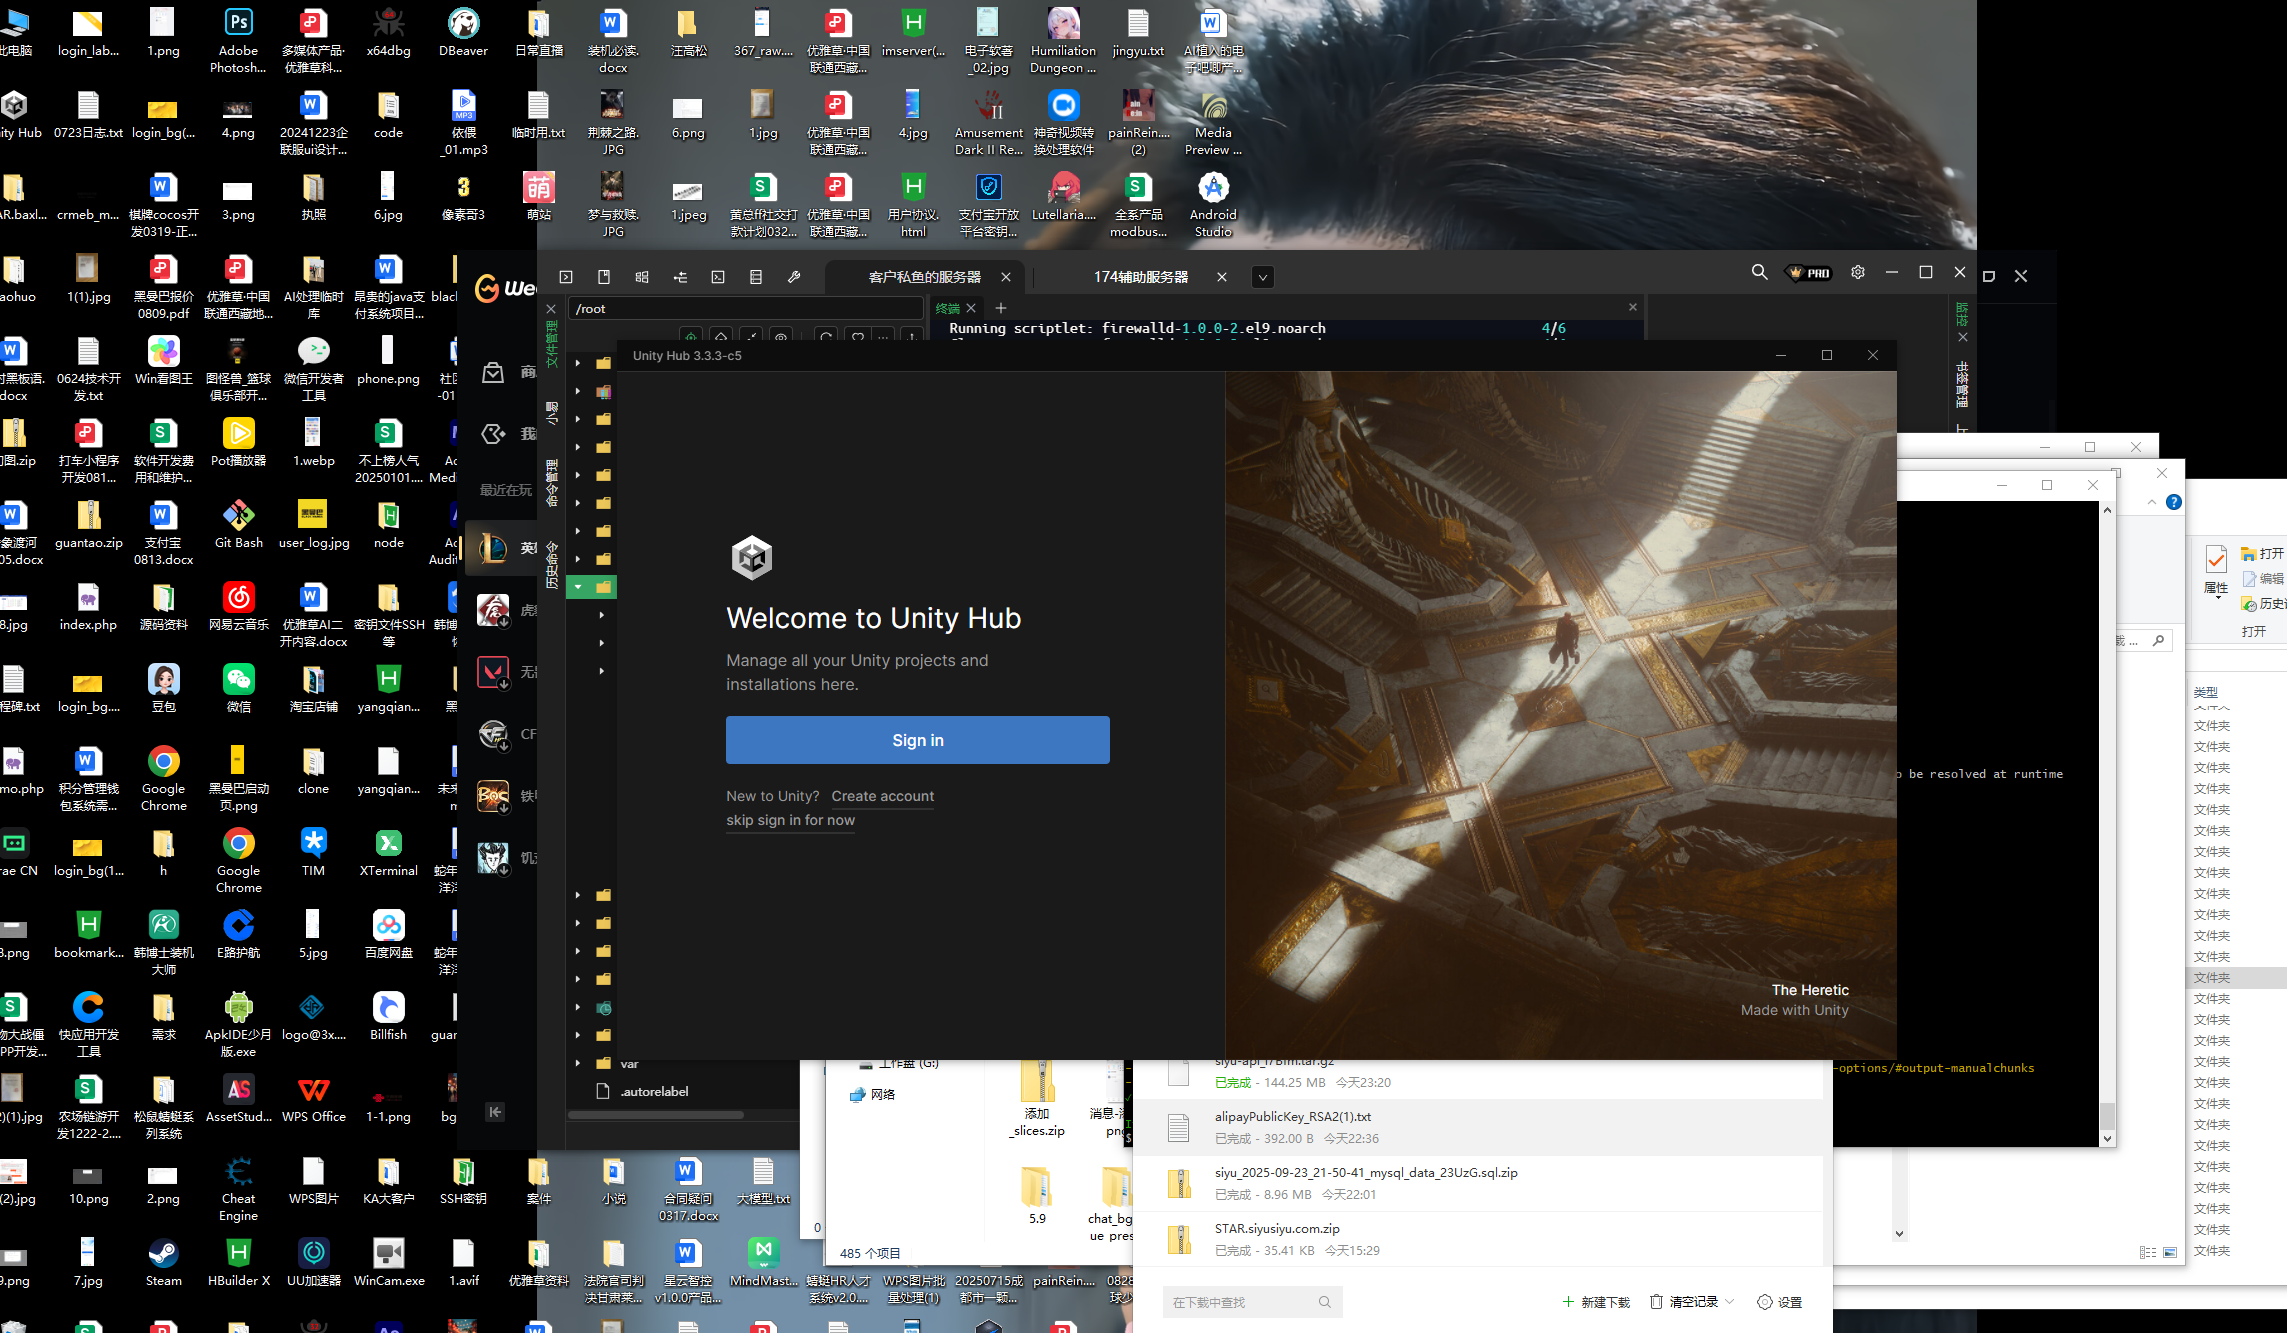This screenshot has width=2287, height=1333.
Task: Open Cheat Engine desktop shortcut
Action: 238,1189
